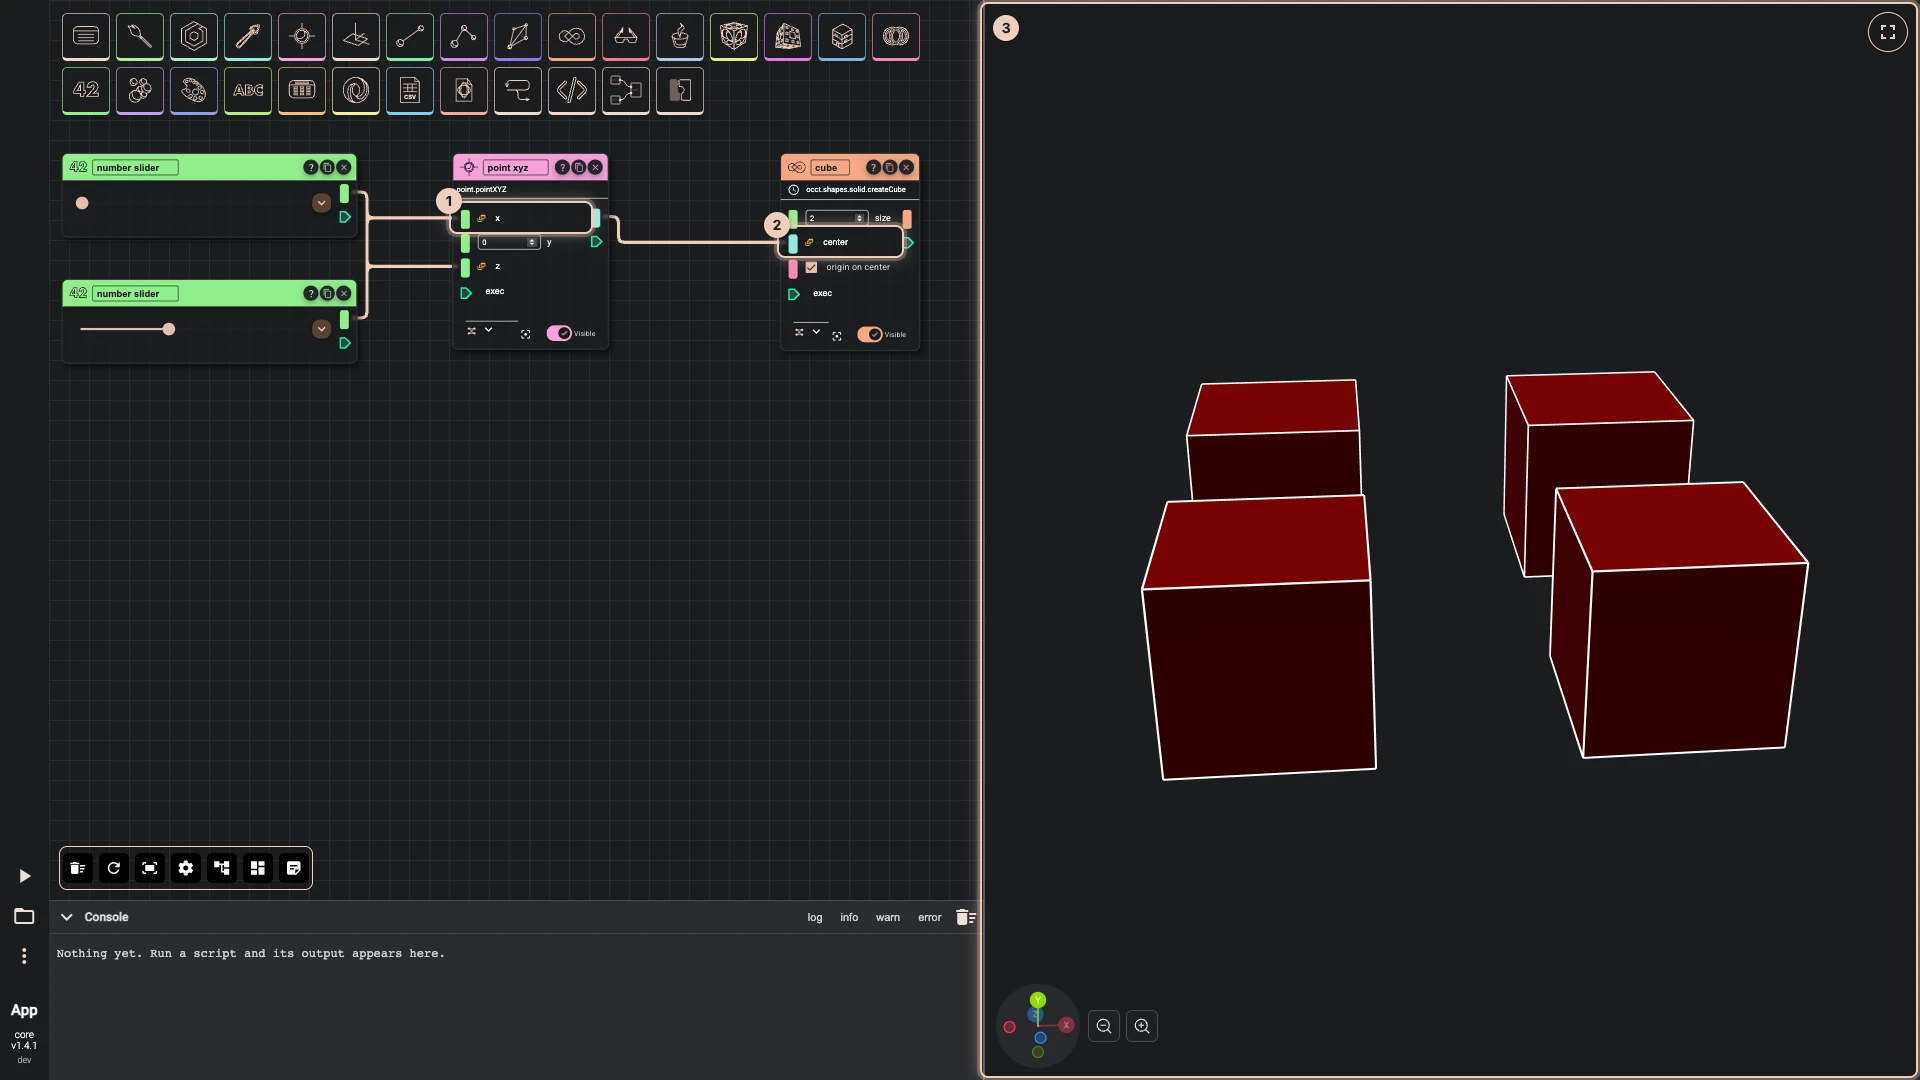The image size is (1920, 1080).
Task: Click the paint palette toolbar icon
Action: coord(194,90)
